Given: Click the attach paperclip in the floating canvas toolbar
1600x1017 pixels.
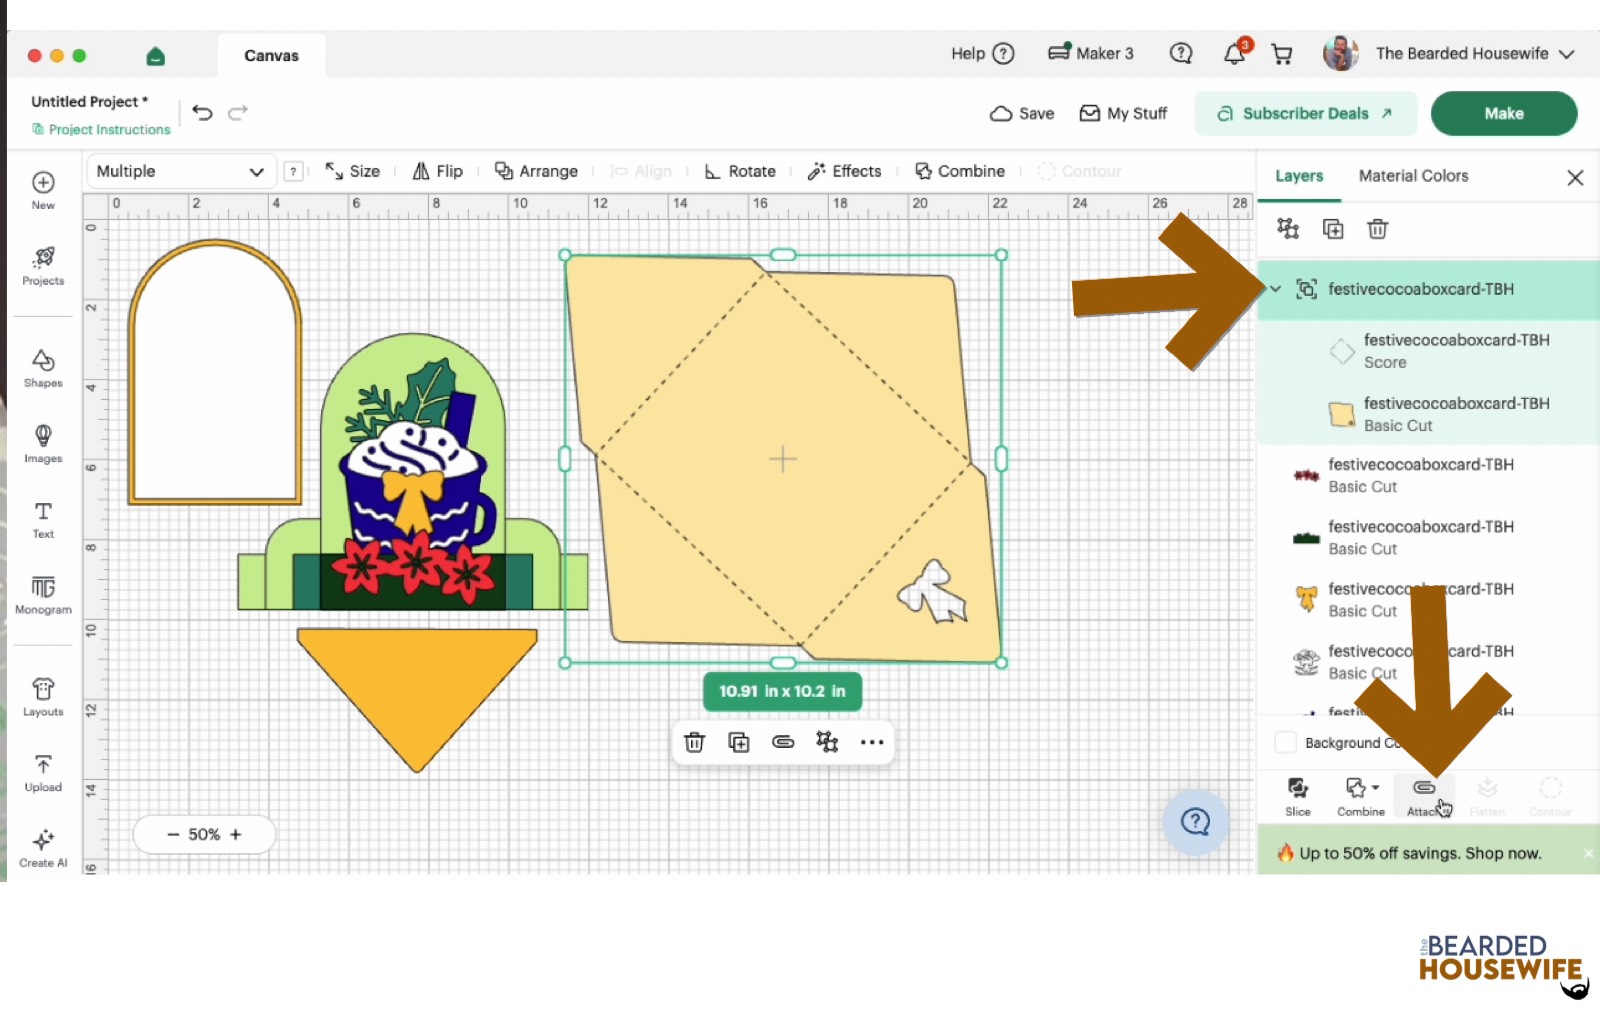Looking at the screenshot, I should [783, 742].
